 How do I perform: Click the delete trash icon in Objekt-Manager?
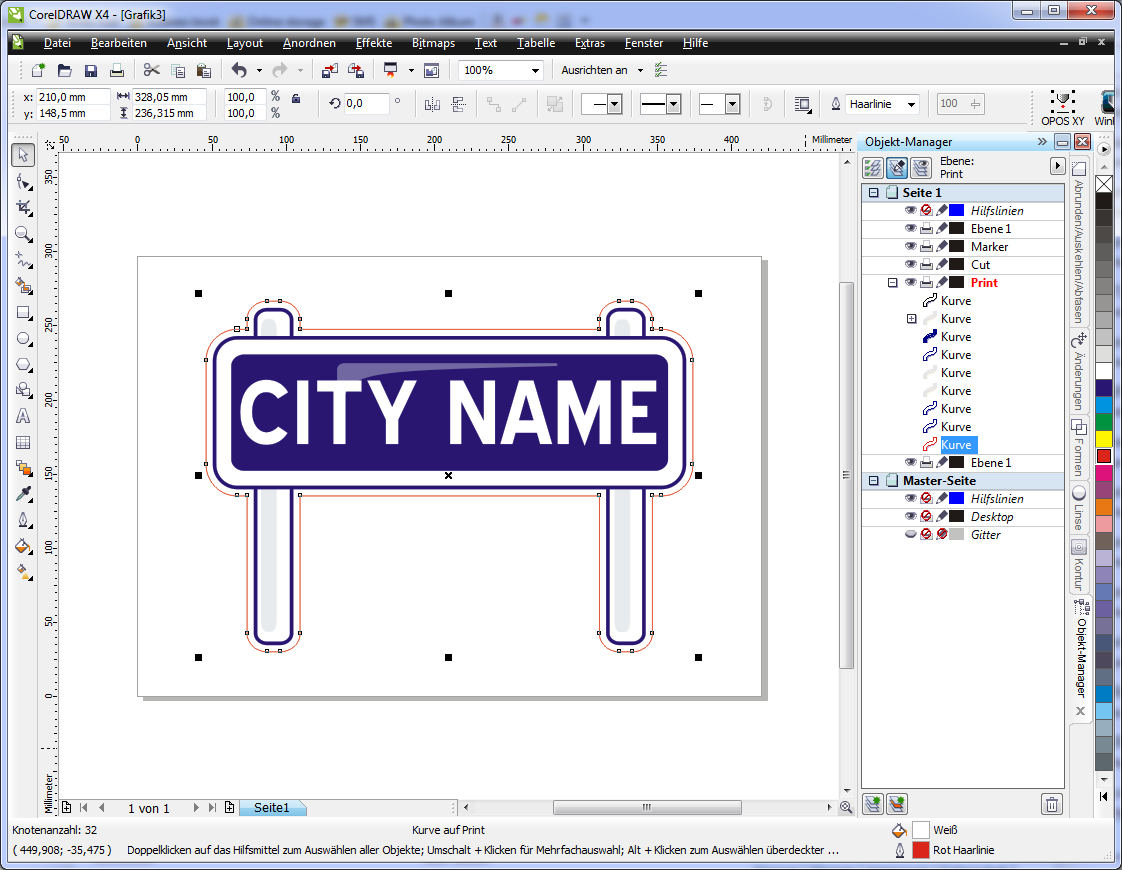(1051, 804)
